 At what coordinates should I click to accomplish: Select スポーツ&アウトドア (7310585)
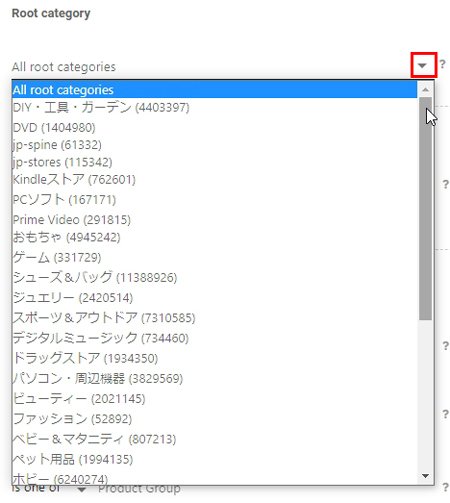214,318
